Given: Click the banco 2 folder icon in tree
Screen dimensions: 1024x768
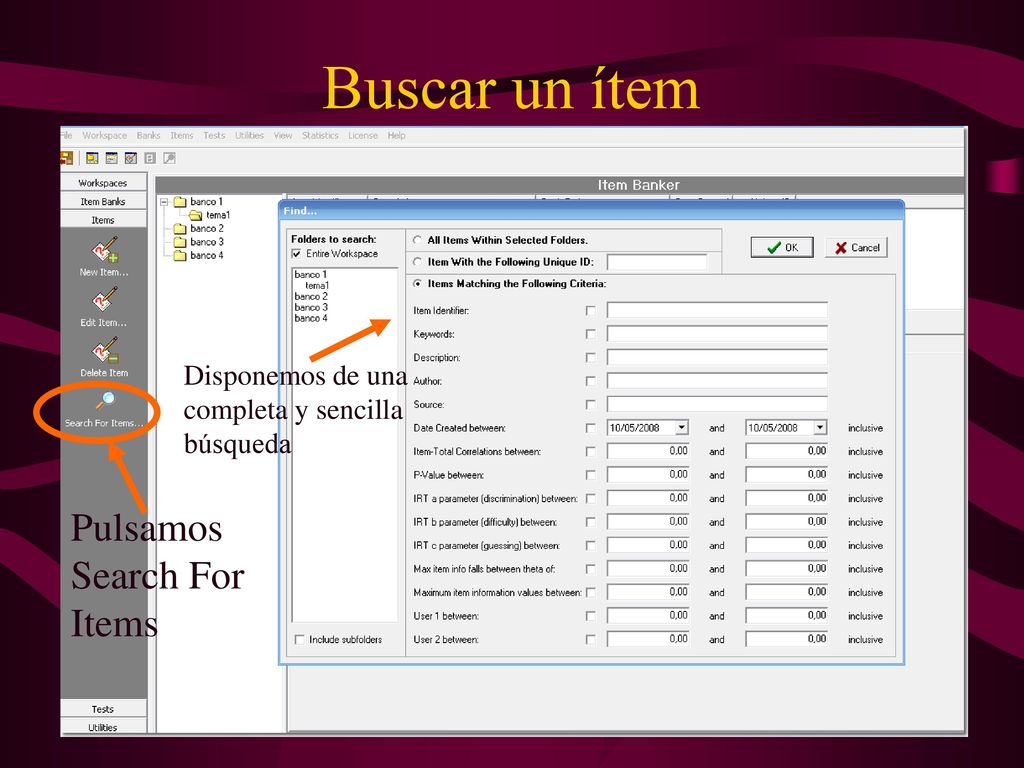Looking at the screenshot, I should tap(180, 229).
